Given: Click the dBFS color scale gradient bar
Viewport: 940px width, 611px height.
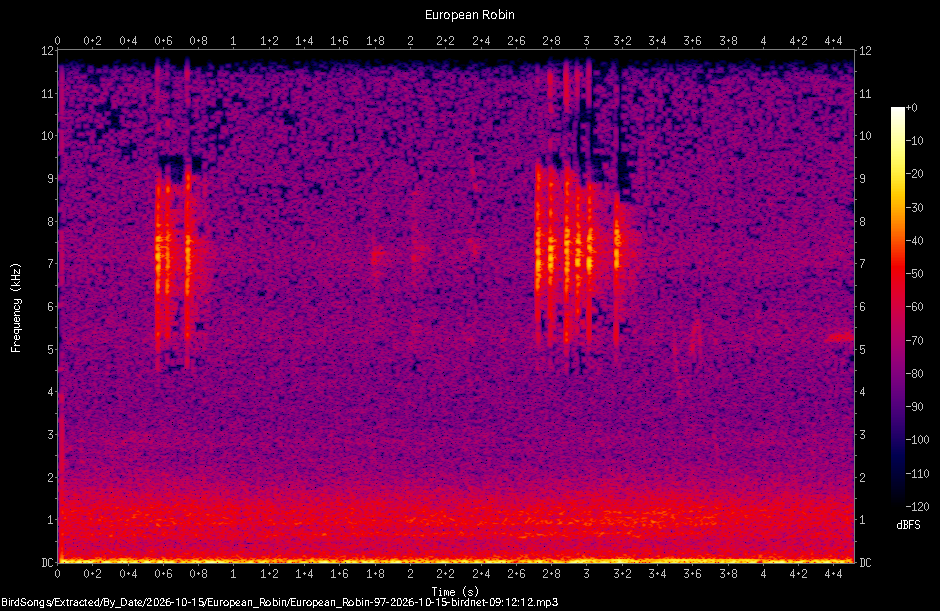Looking at the screenshot, I should tap(897, 307).
